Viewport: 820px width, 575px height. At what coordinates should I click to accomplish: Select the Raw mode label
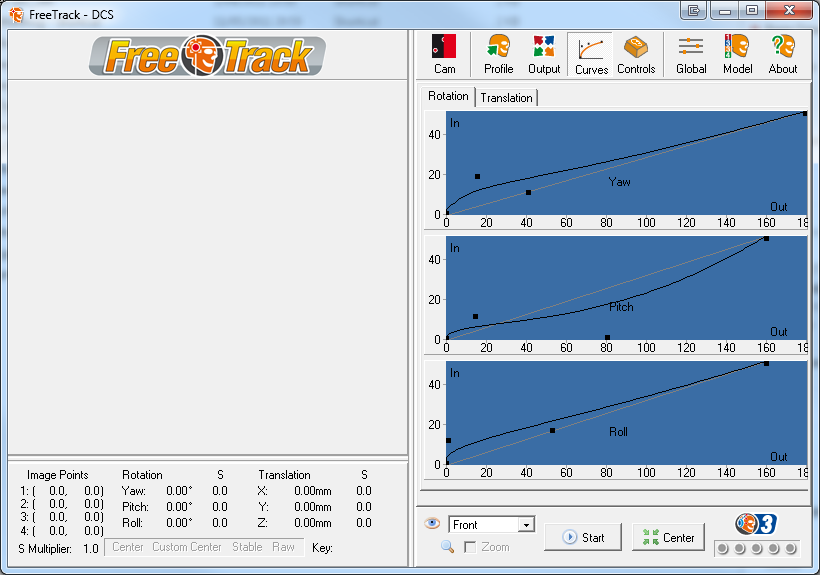click(x=283, y=547)
